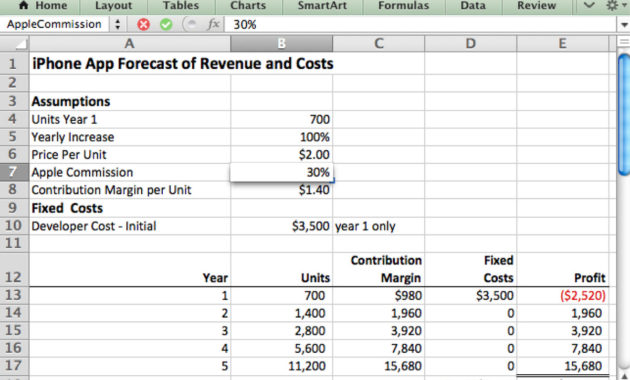Click the vertical scrollbar thumb
This screenshot has height=380, width=630.
[x=624, y=115]
